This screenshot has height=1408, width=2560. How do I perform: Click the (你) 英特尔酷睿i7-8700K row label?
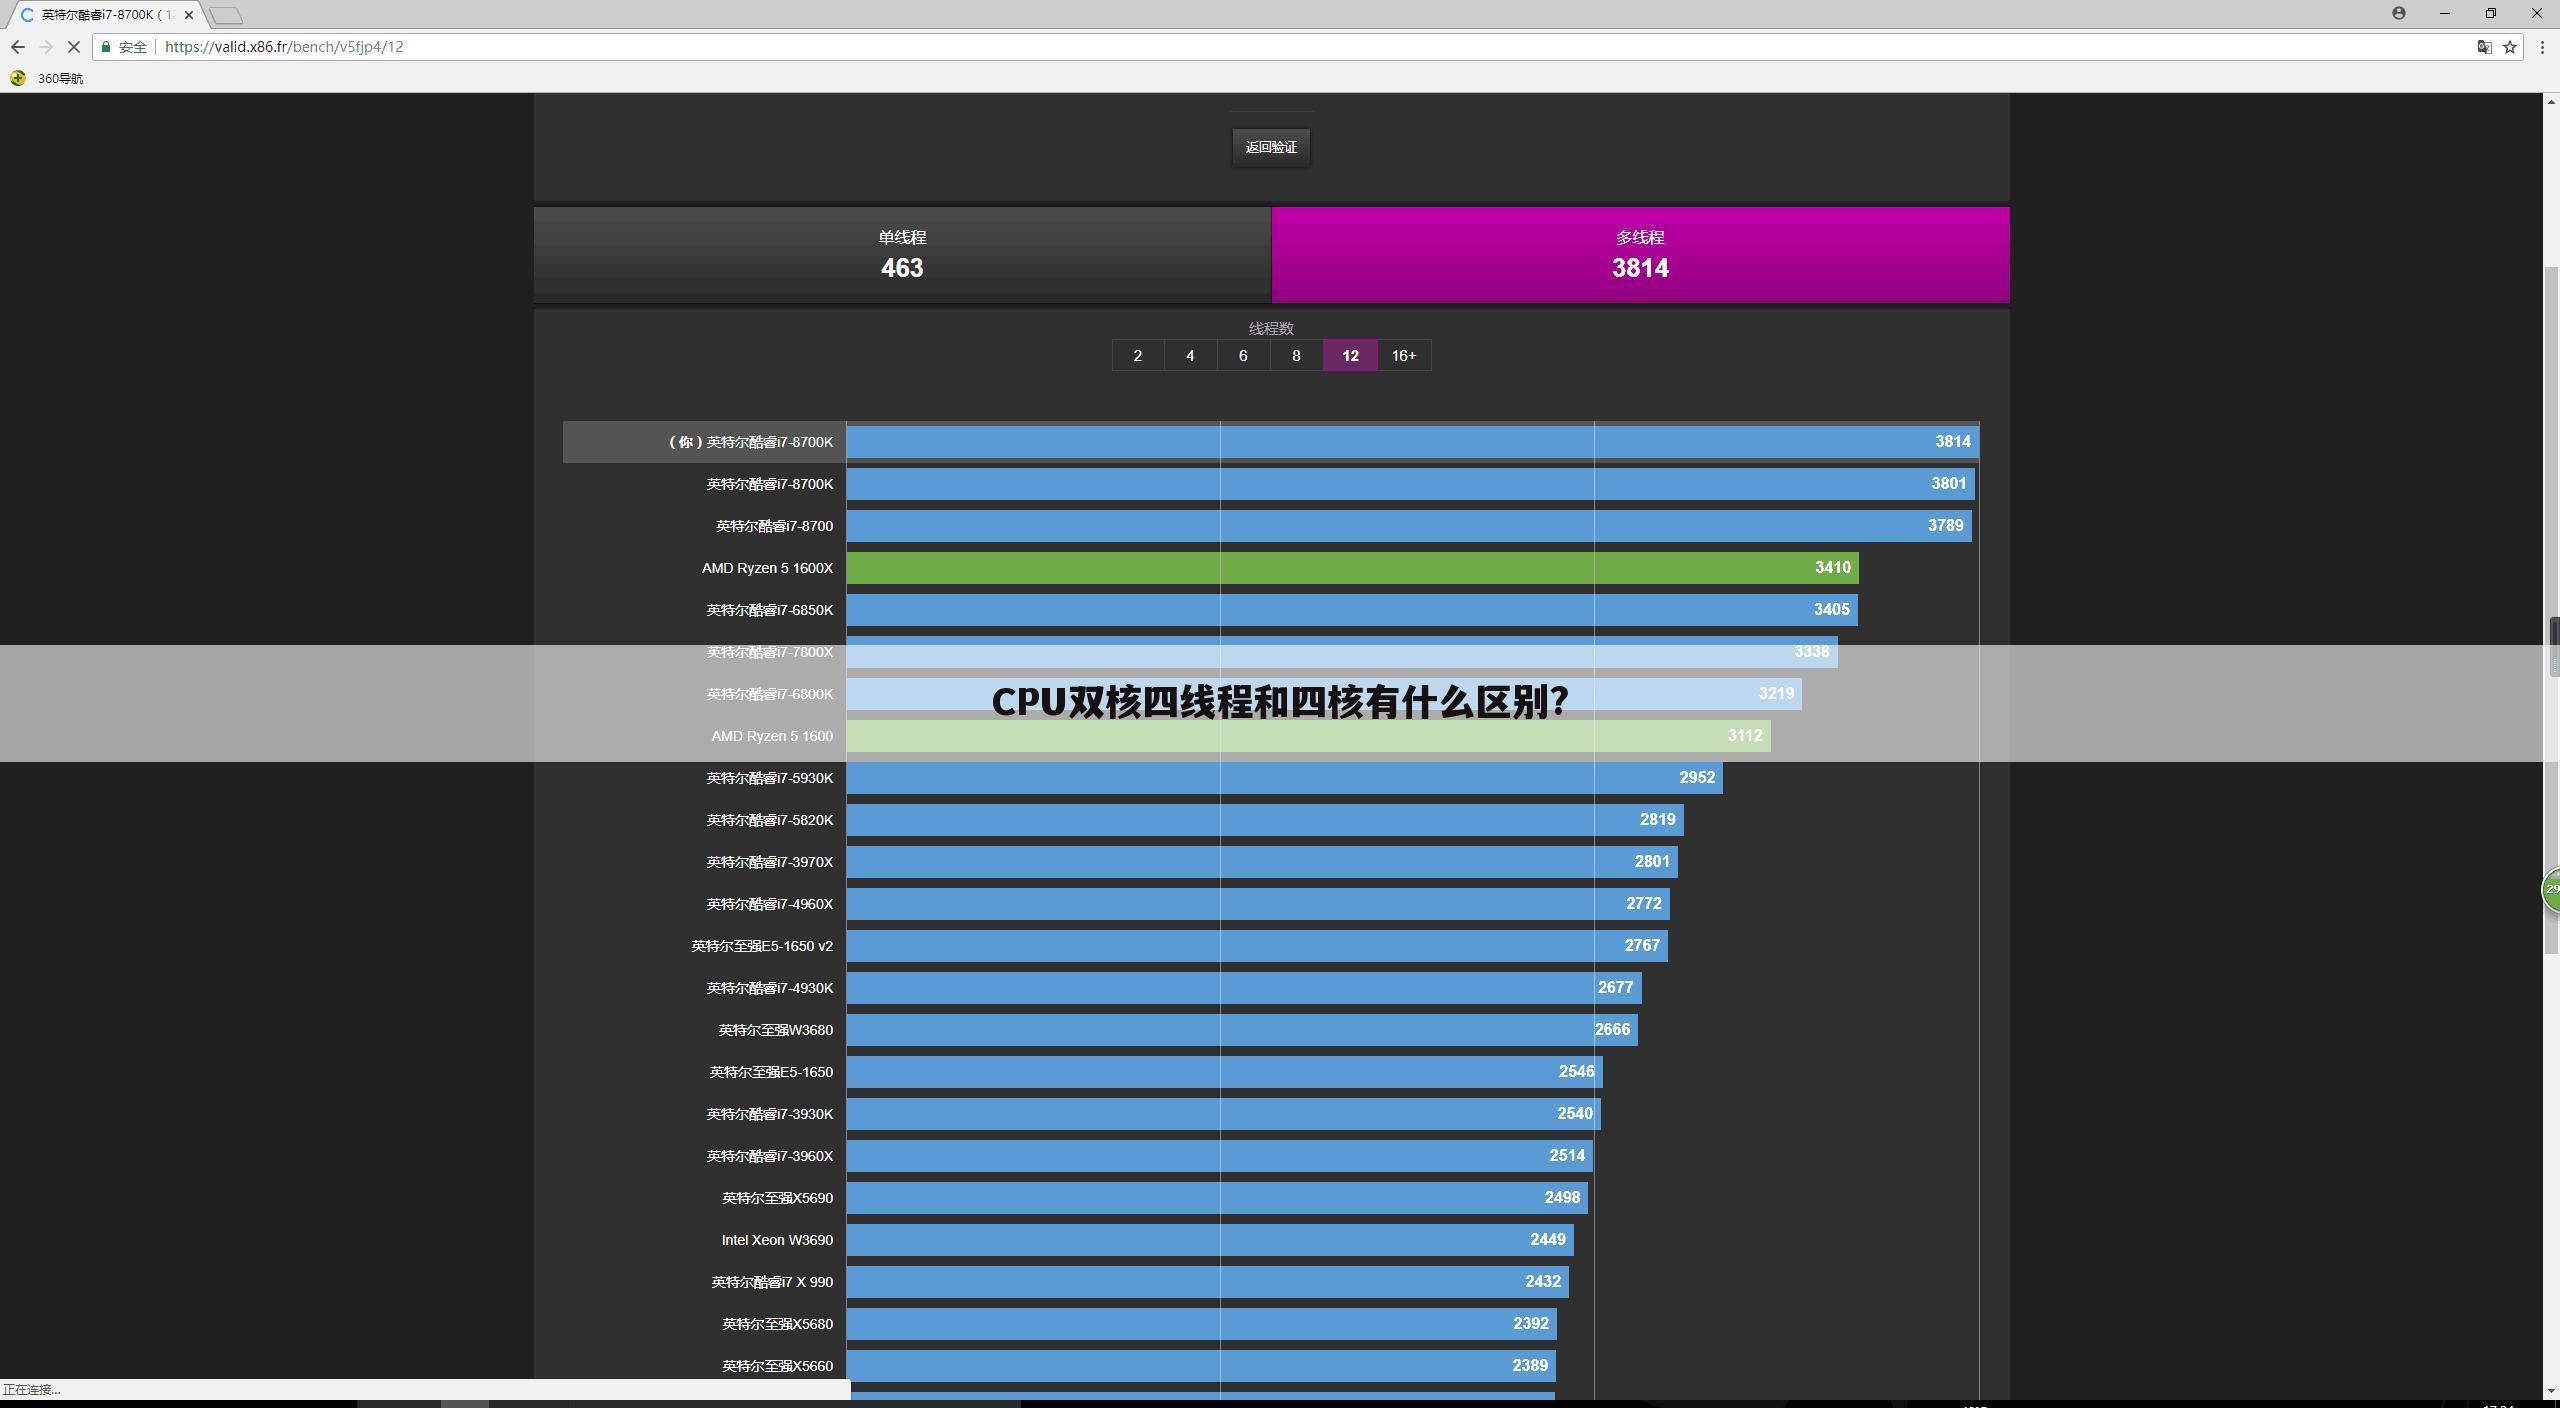tap(751, 442)
